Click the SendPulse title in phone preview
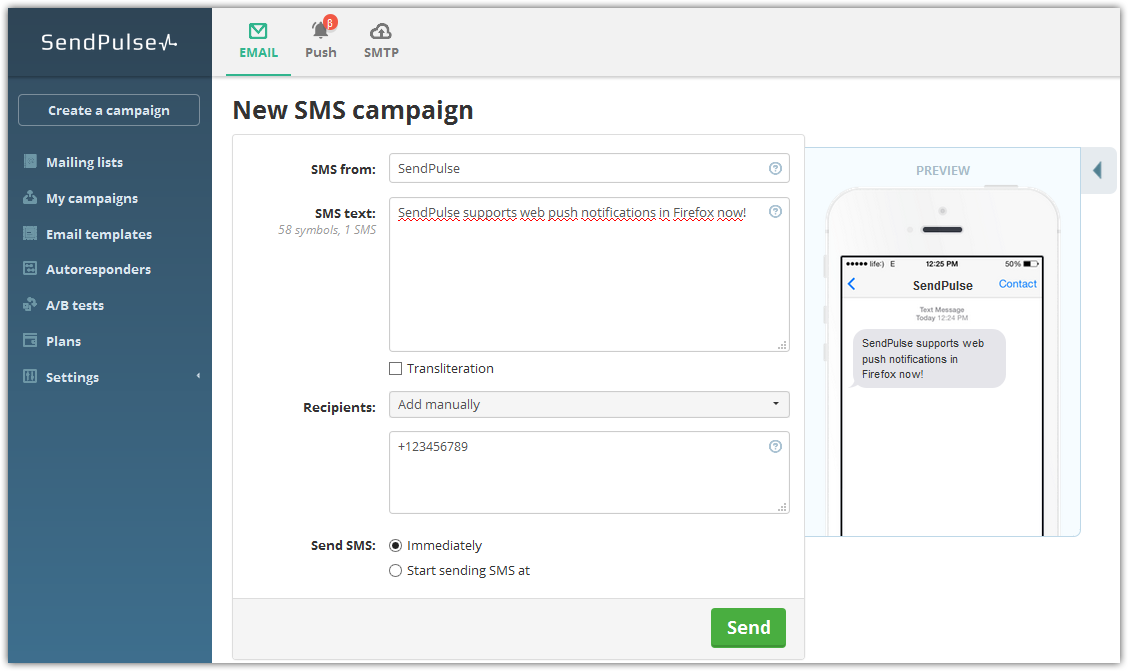This screenshot has width=1128, height=671. coord(942,286)
